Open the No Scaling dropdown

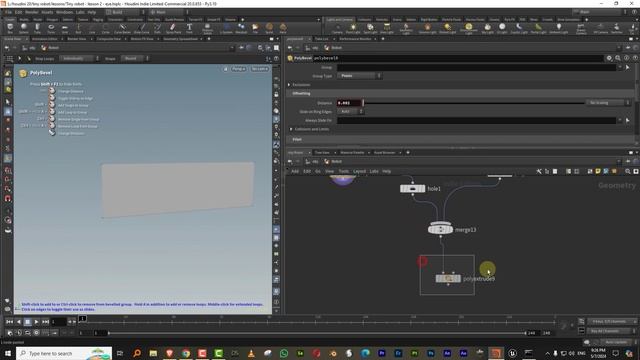click(x=608, y=103)
